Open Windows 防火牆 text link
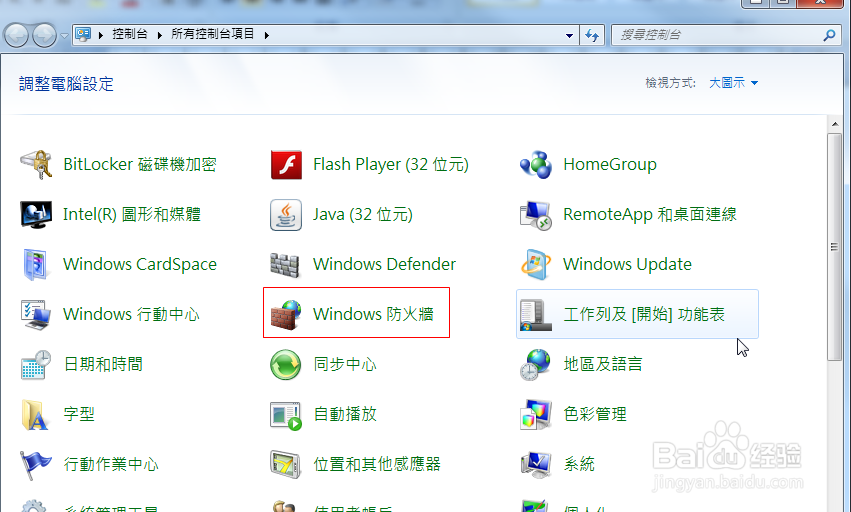The height and width of the screenshot is (512, 851). (x=373, y=314)
